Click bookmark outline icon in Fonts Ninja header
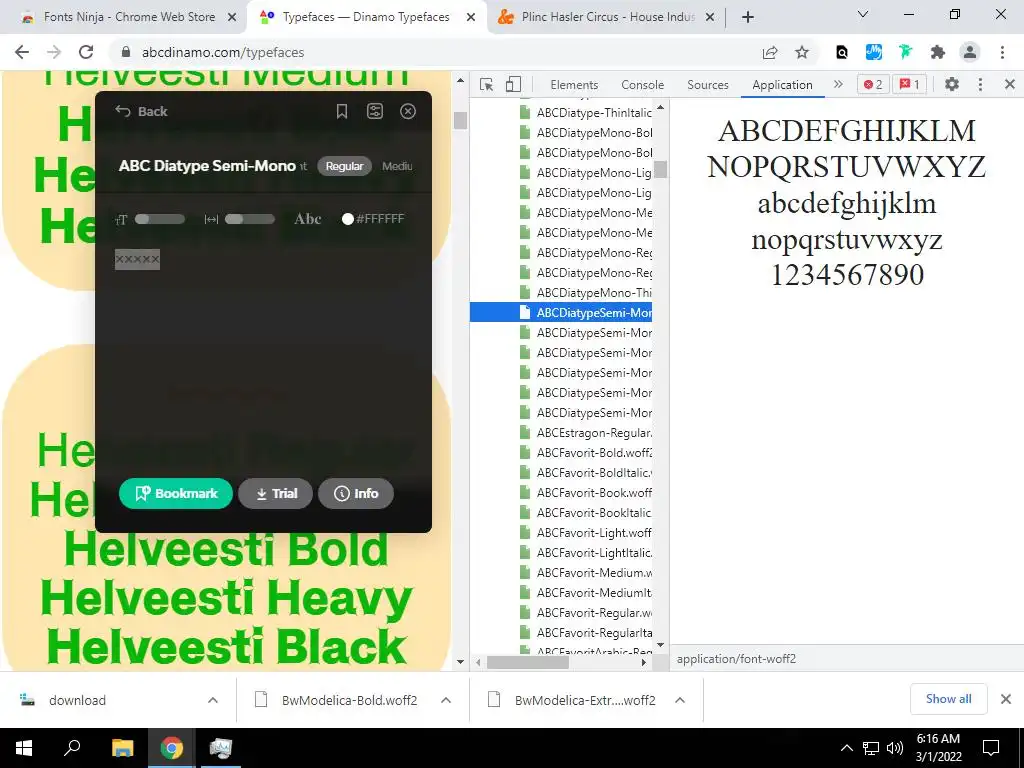 (342, 112)
